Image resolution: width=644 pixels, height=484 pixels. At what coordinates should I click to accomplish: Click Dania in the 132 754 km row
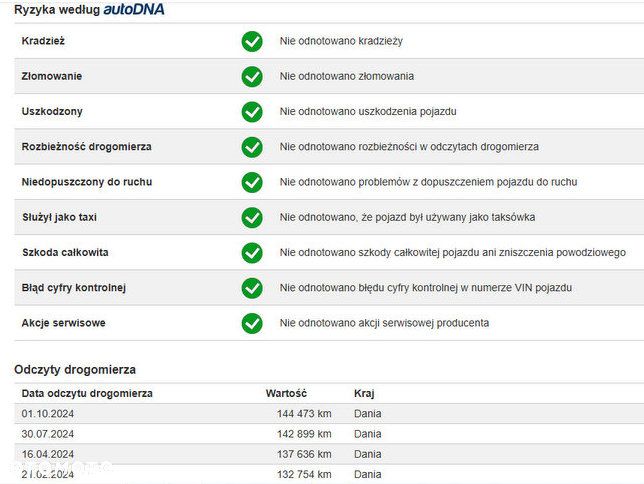[368, 475]
